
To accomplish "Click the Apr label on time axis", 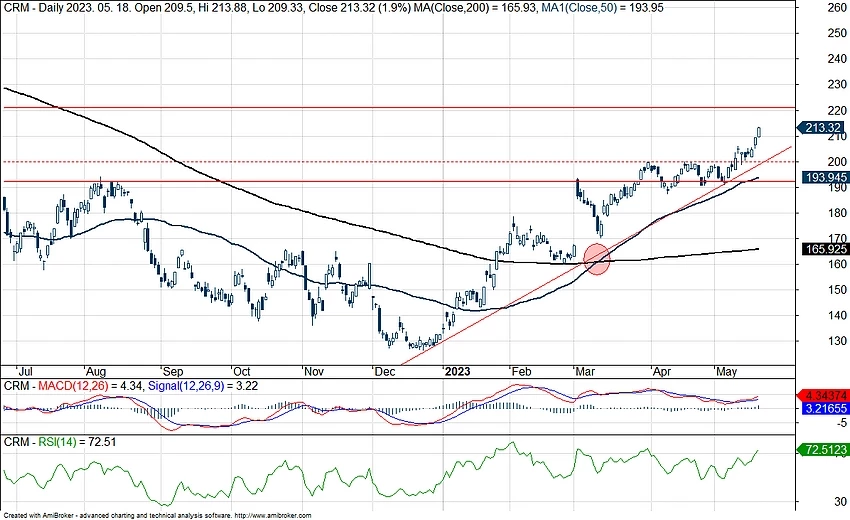I will 662,372.
